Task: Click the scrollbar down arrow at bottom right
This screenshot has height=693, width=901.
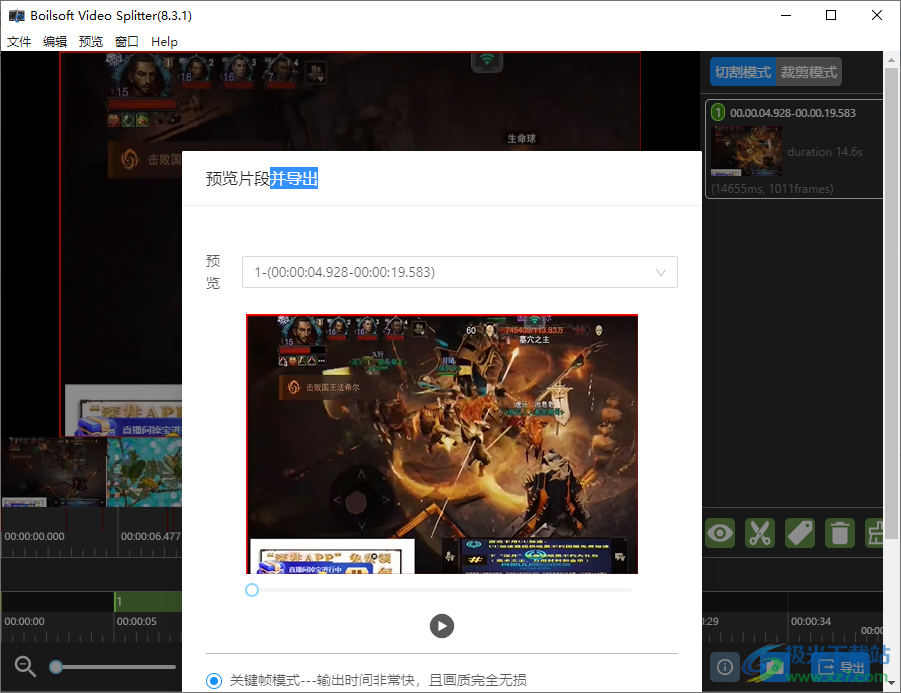Action: [891, 683]
